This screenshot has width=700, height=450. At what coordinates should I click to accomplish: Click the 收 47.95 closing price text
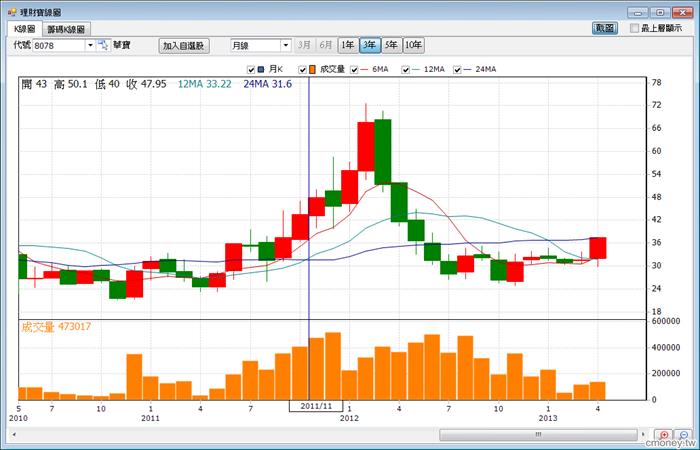pos(146,84)
